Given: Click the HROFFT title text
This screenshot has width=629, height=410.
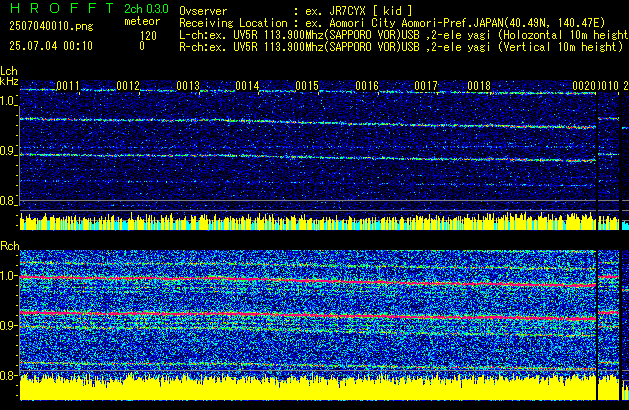Looking at the screenshot, I should click(62, 8).
